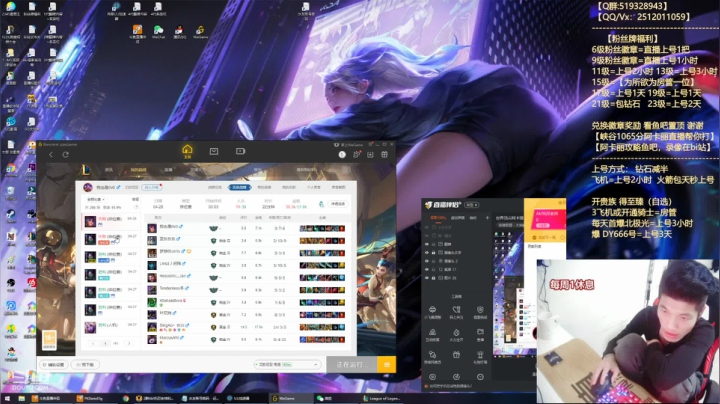Click the second-row rightmost tool icon
720x404 pixels.
point(480,332)
